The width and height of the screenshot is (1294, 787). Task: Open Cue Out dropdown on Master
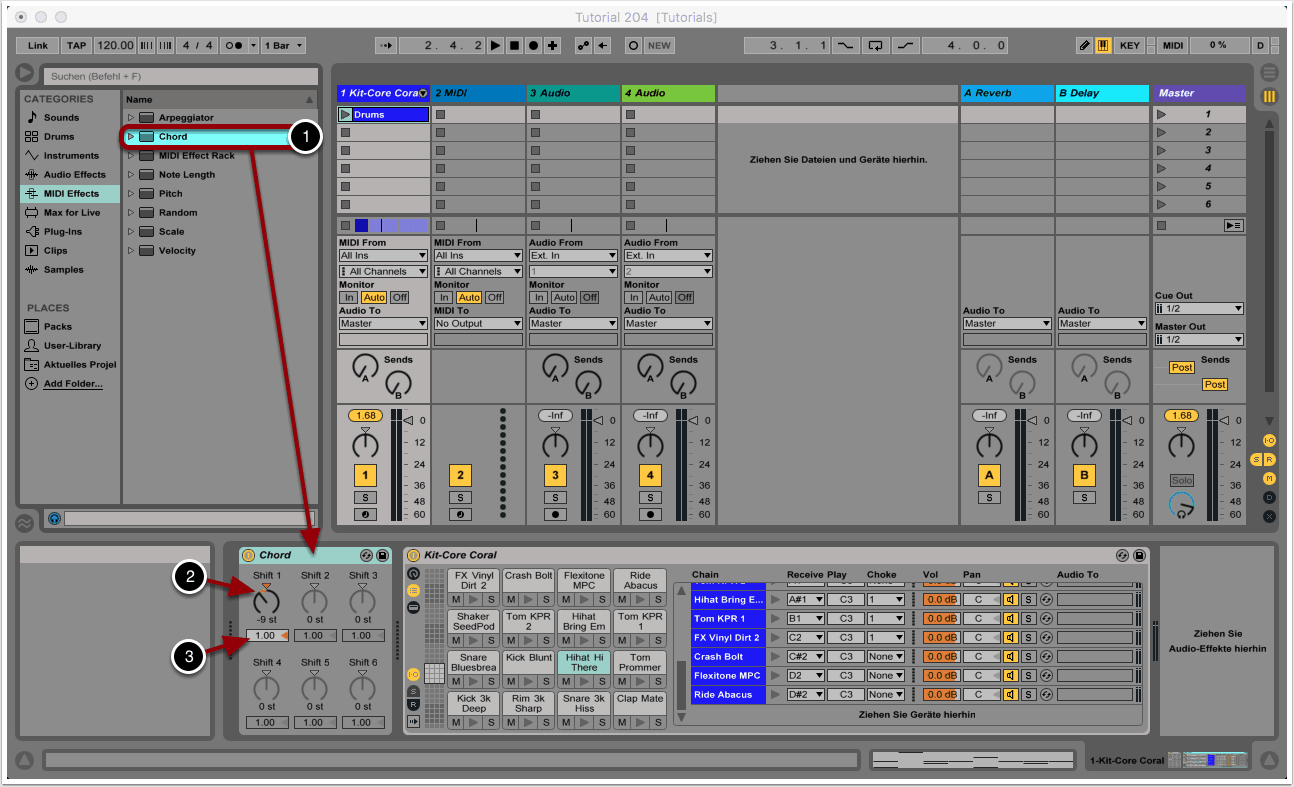[x=1199, y=309]
